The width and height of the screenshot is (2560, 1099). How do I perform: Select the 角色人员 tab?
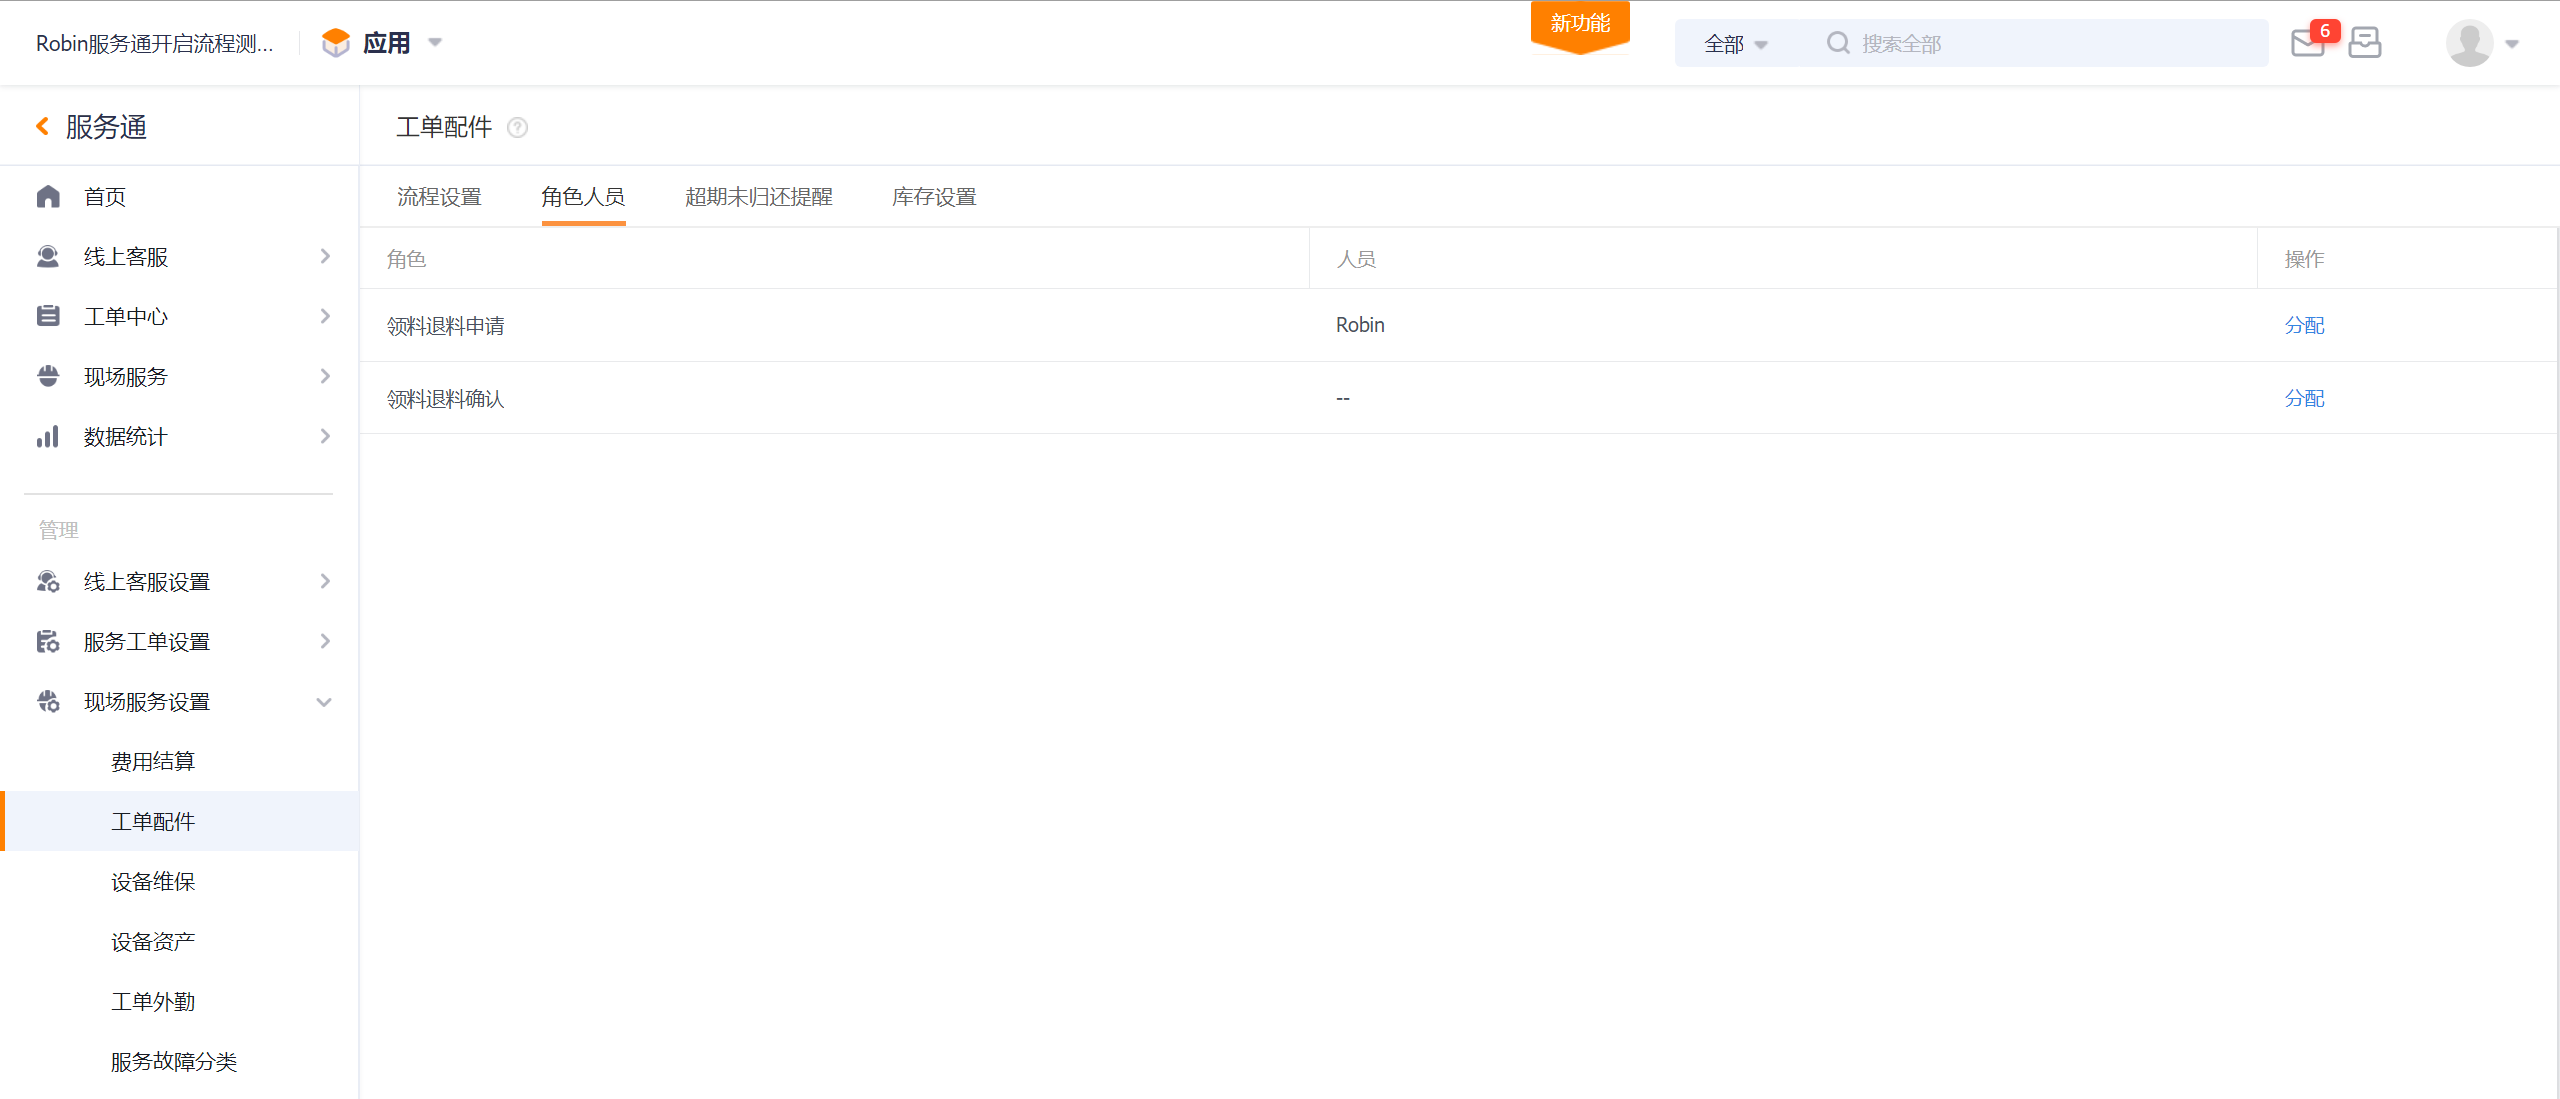[x=583, y=197]
